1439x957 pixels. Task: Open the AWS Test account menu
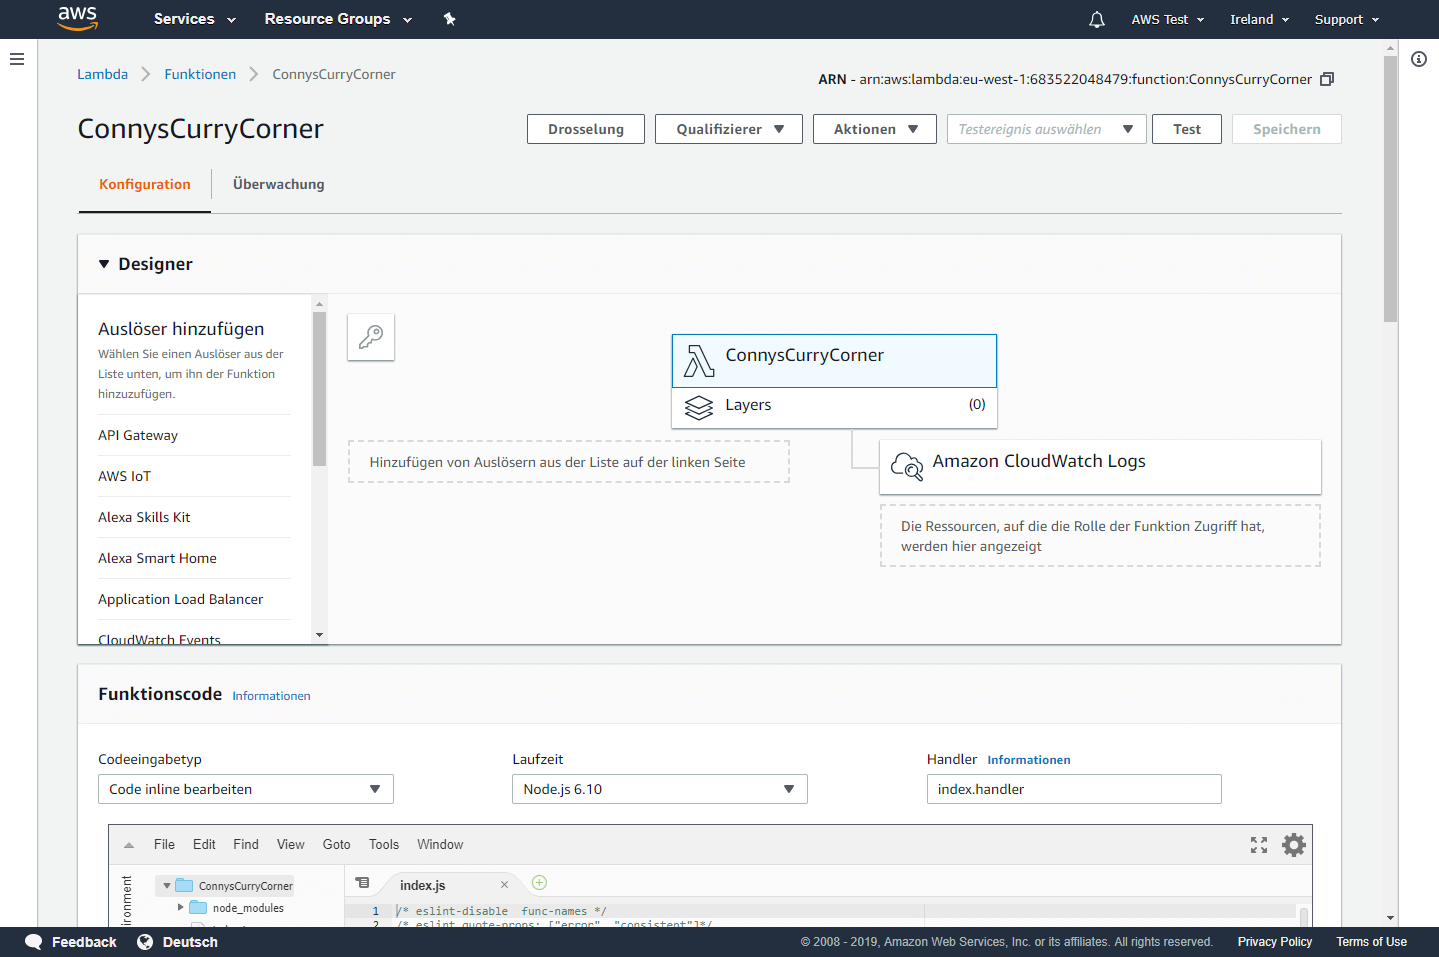pyautogui.click(x=1168, y=19)
